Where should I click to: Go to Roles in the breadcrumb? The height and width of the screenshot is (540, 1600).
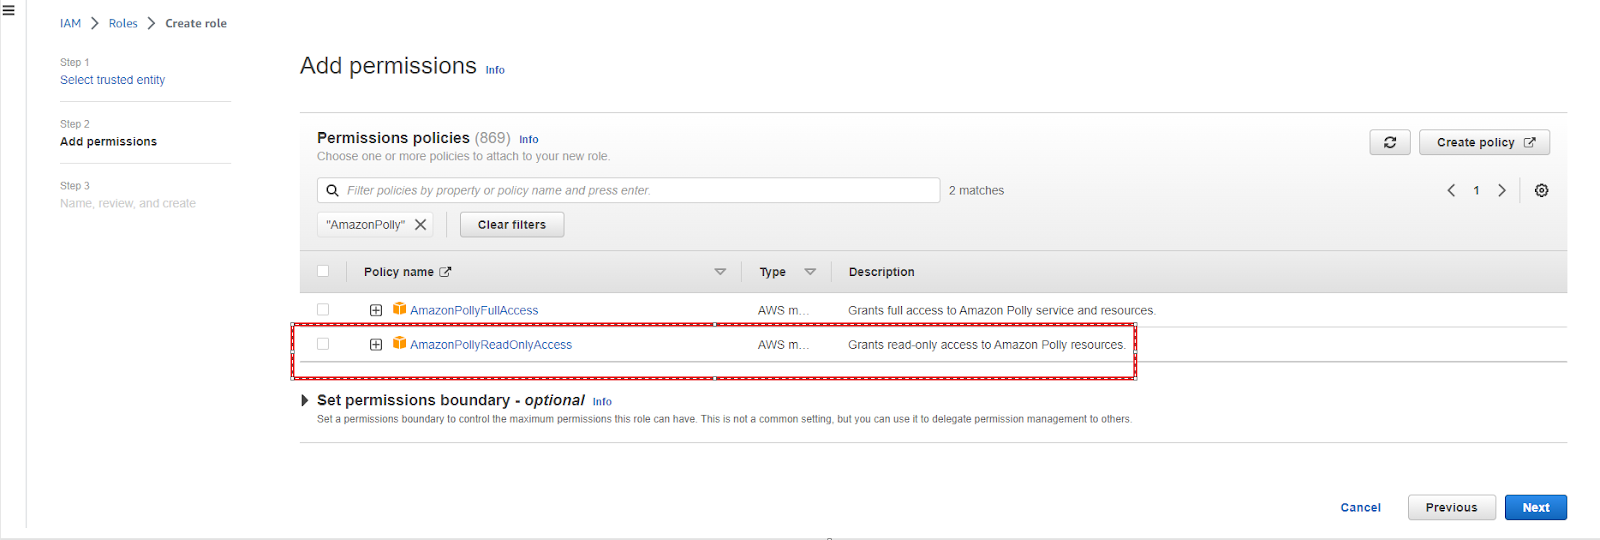coord(123,23)
